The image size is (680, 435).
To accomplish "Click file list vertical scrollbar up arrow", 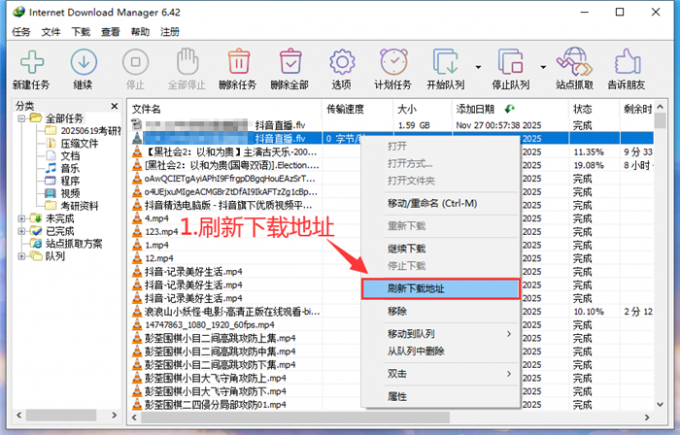I will pyautogui.click(x=660, y=107).
